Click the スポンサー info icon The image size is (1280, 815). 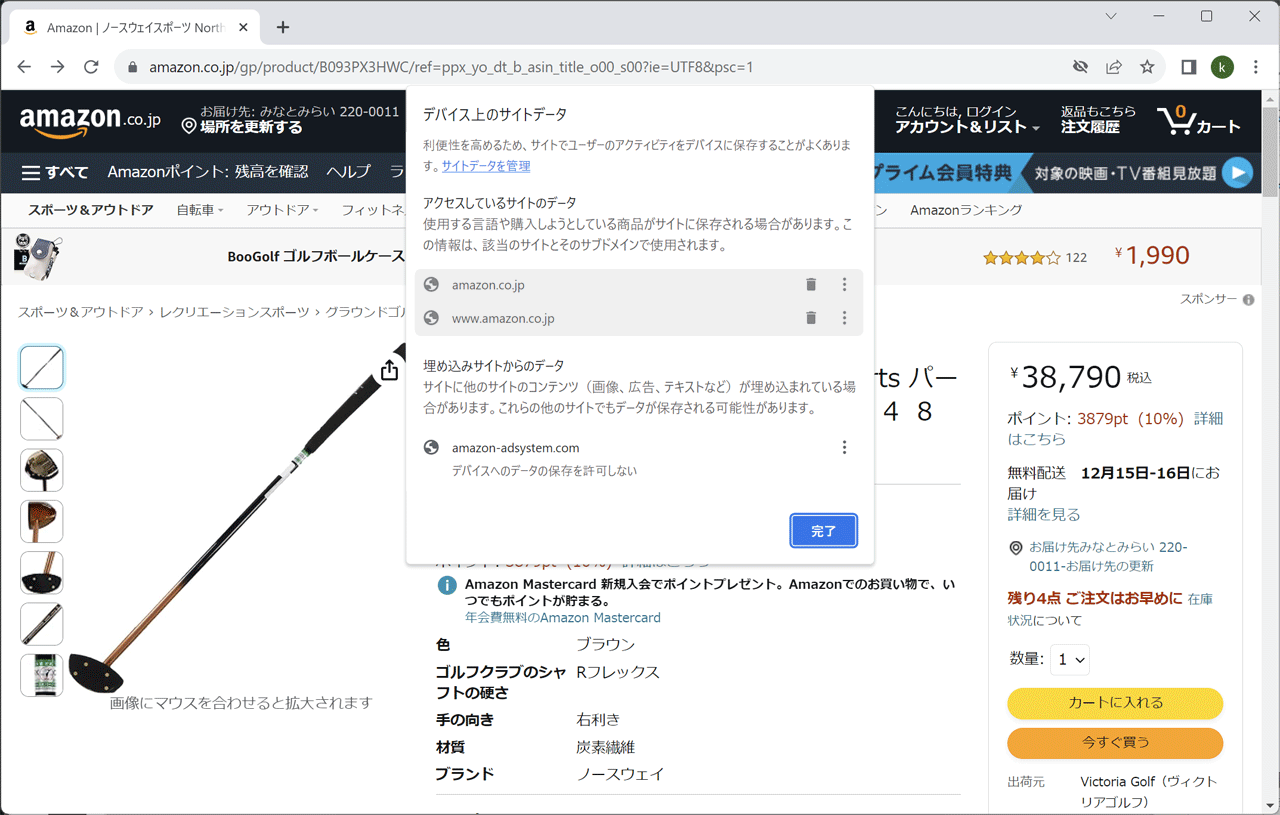tap(1248, 300)
